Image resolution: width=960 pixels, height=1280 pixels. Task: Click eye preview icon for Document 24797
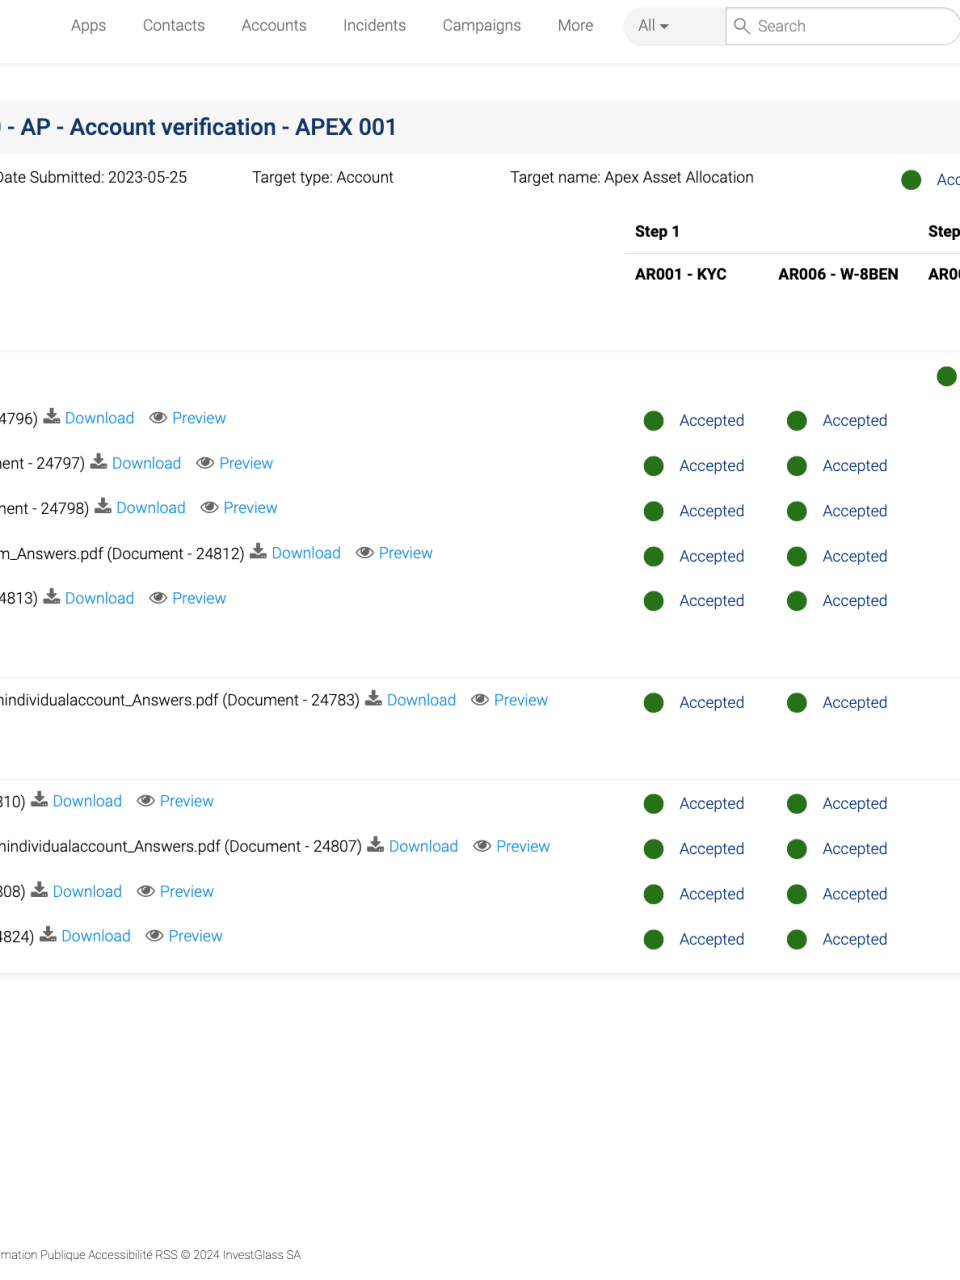click(x=205, y=463)
